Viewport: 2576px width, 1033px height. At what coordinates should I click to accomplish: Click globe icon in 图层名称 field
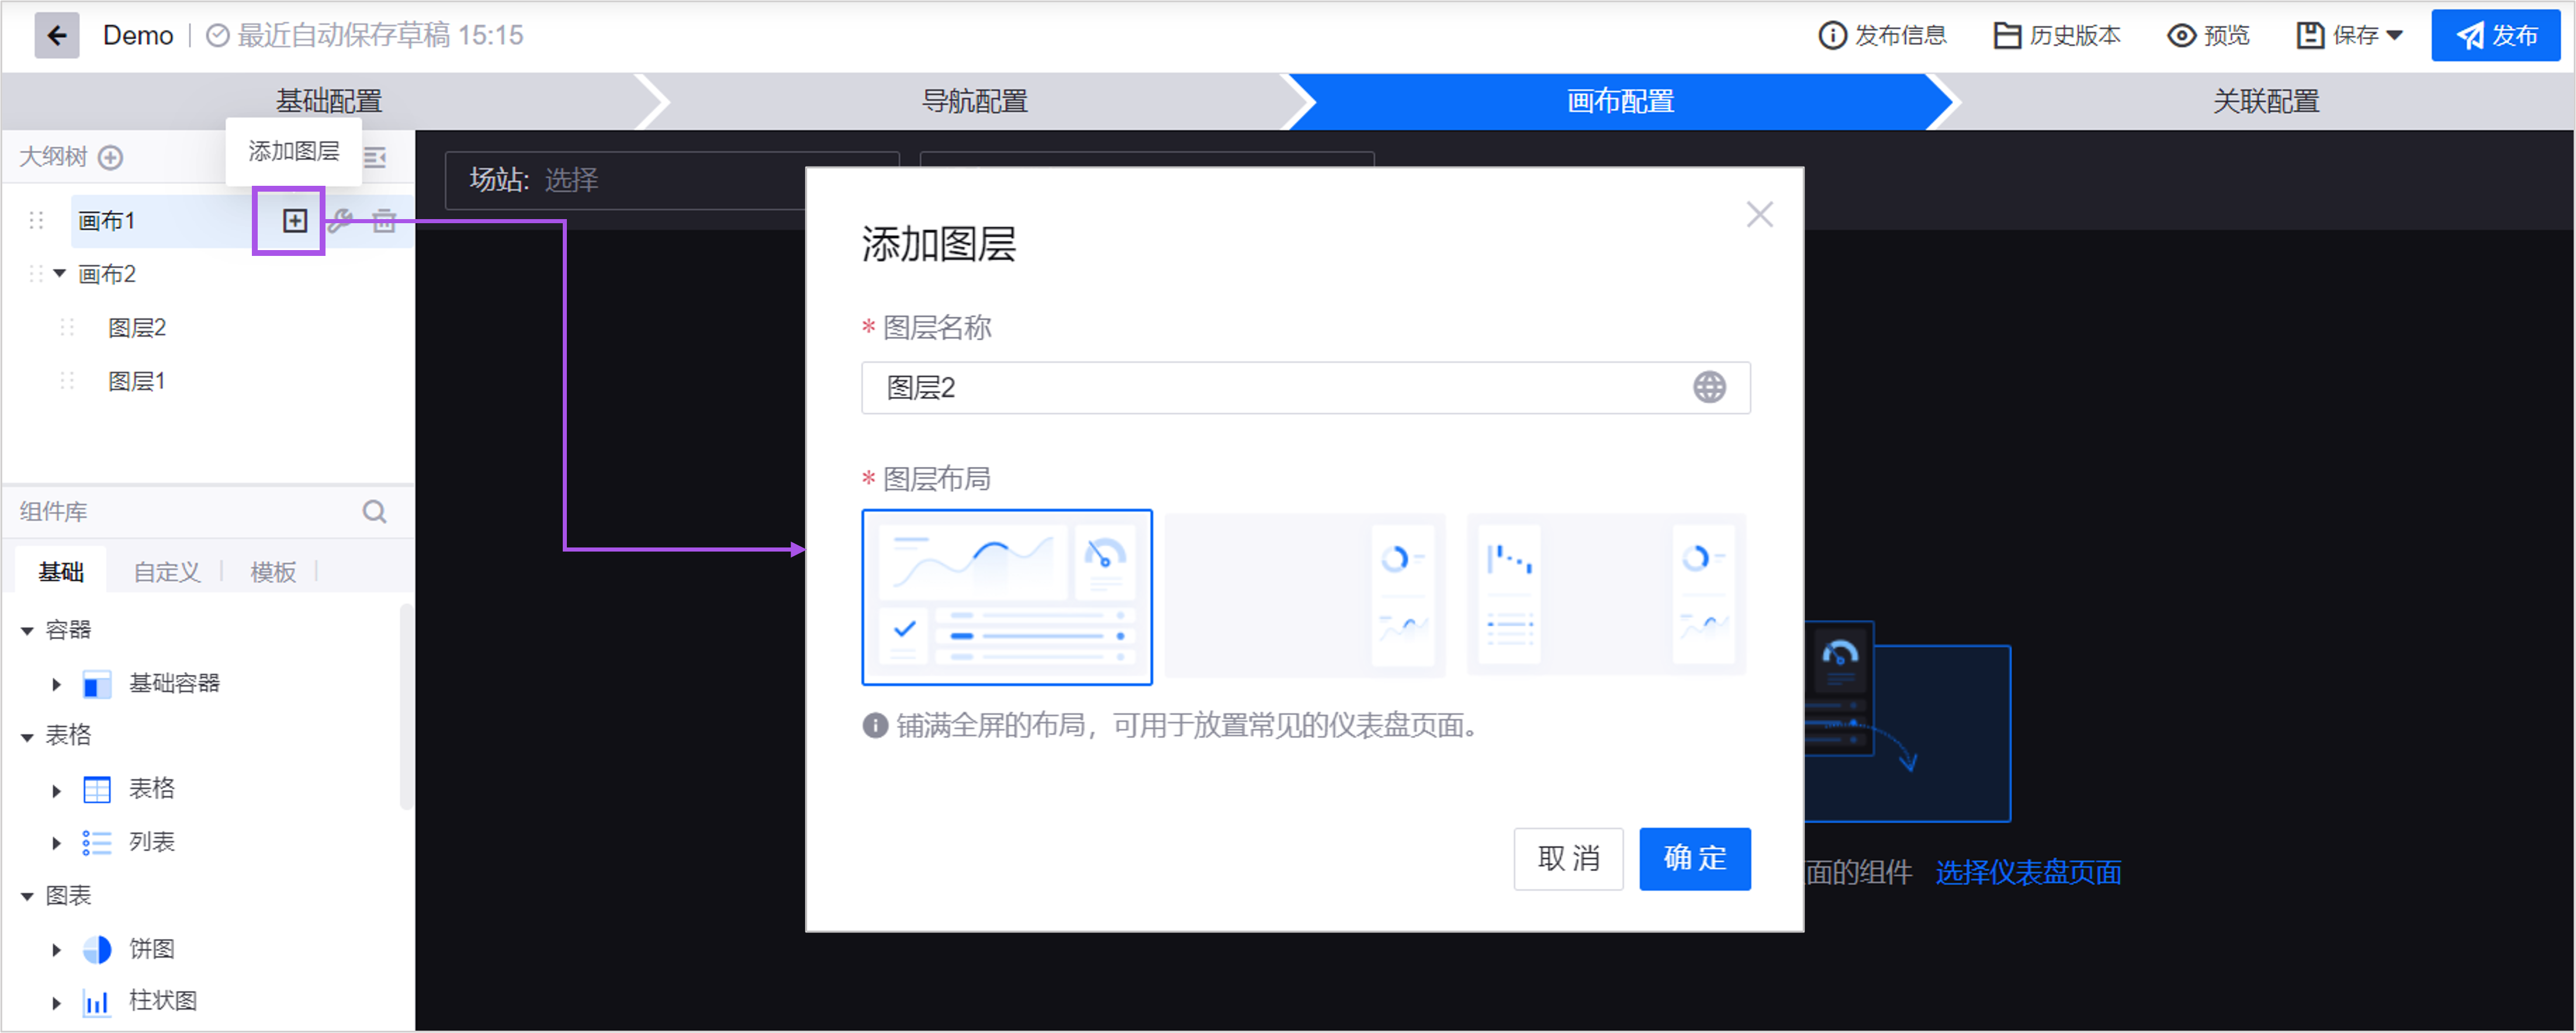pos(1709,388)
